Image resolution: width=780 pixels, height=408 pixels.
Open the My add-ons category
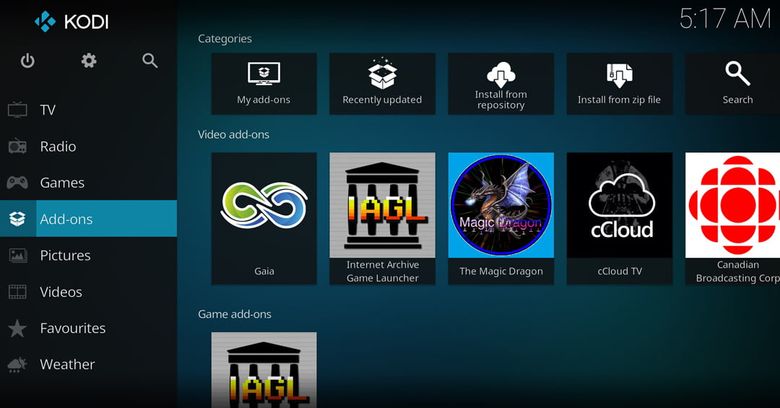pyautogui.click(x=264, y=84)
